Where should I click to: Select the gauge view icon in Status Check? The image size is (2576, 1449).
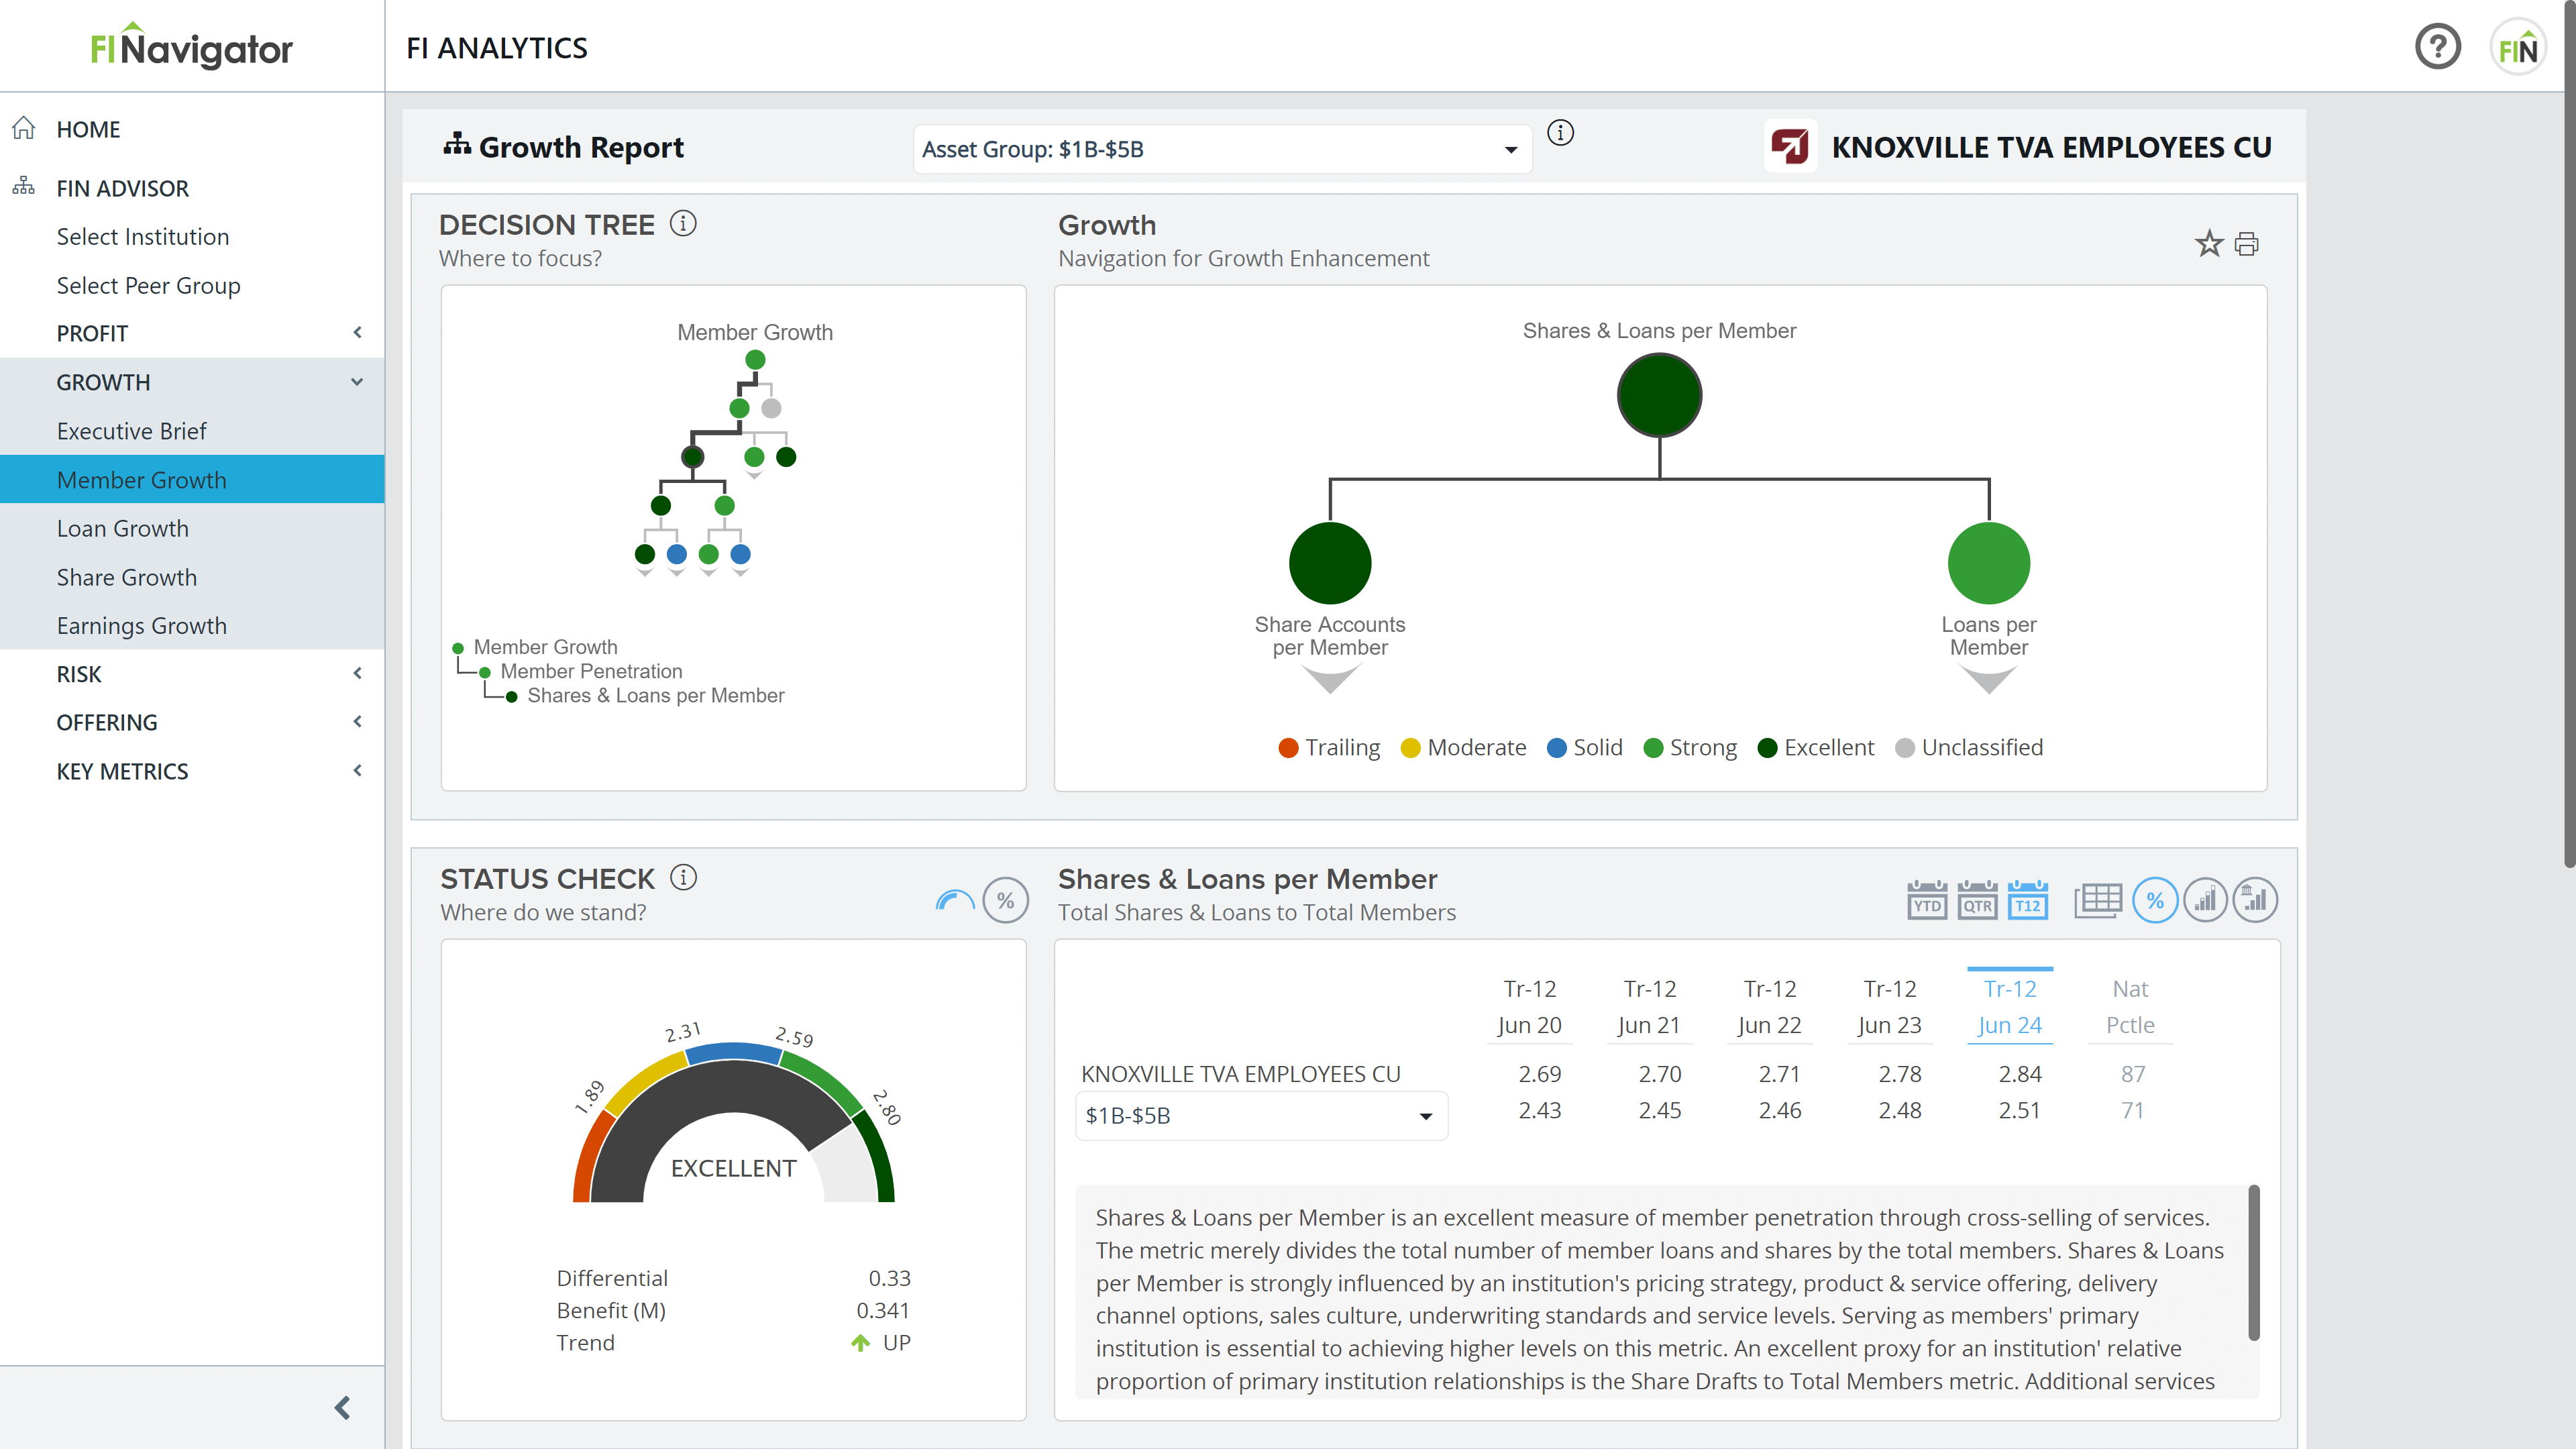point(955,900)
